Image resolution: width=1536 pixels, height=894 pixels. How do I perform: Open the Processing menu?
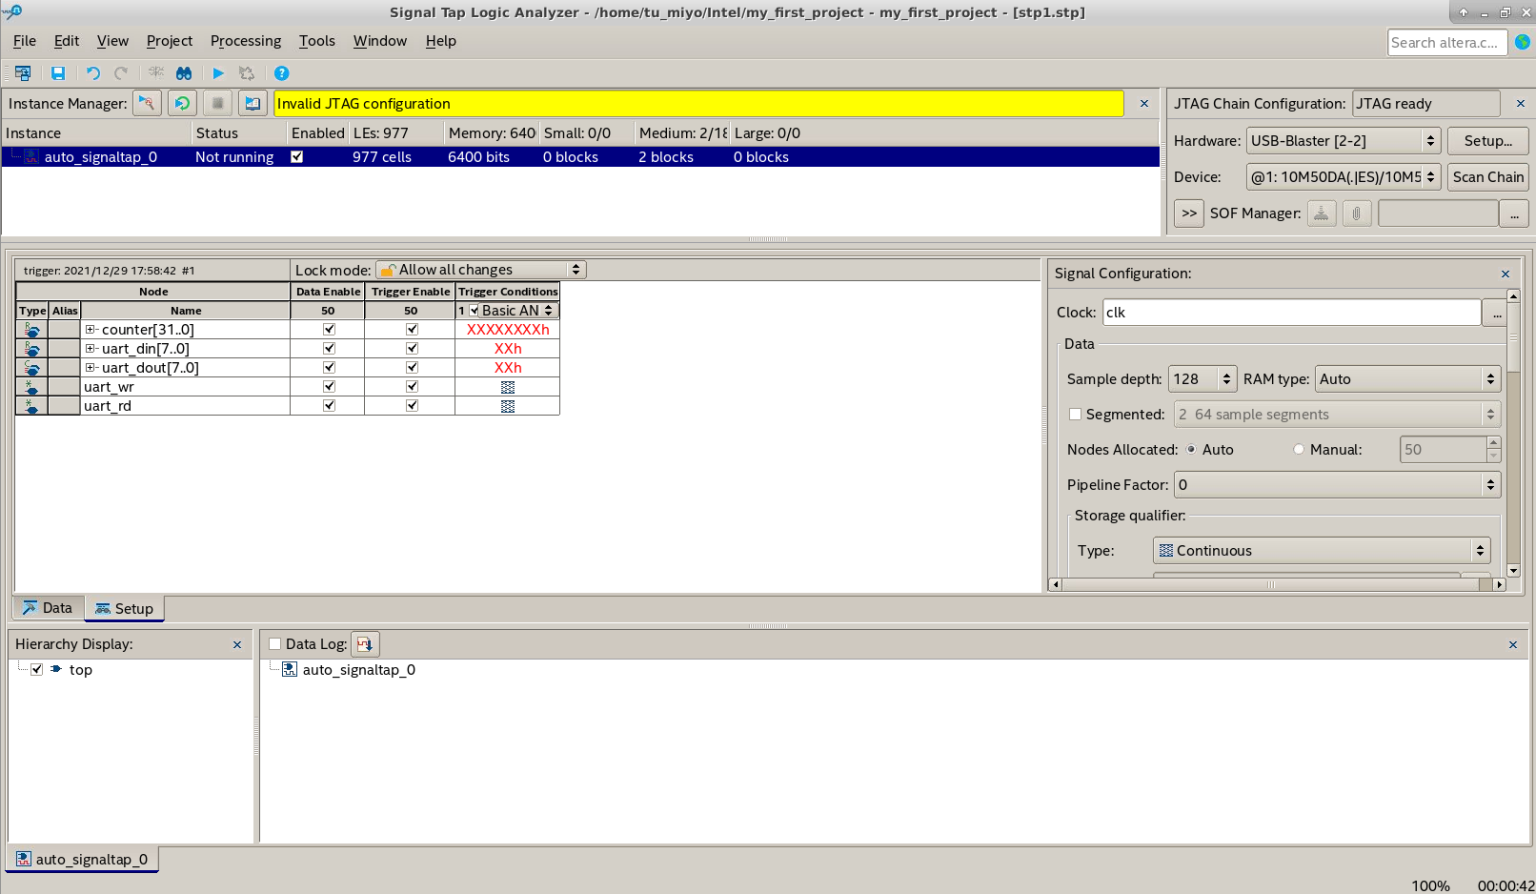[245, 41]
